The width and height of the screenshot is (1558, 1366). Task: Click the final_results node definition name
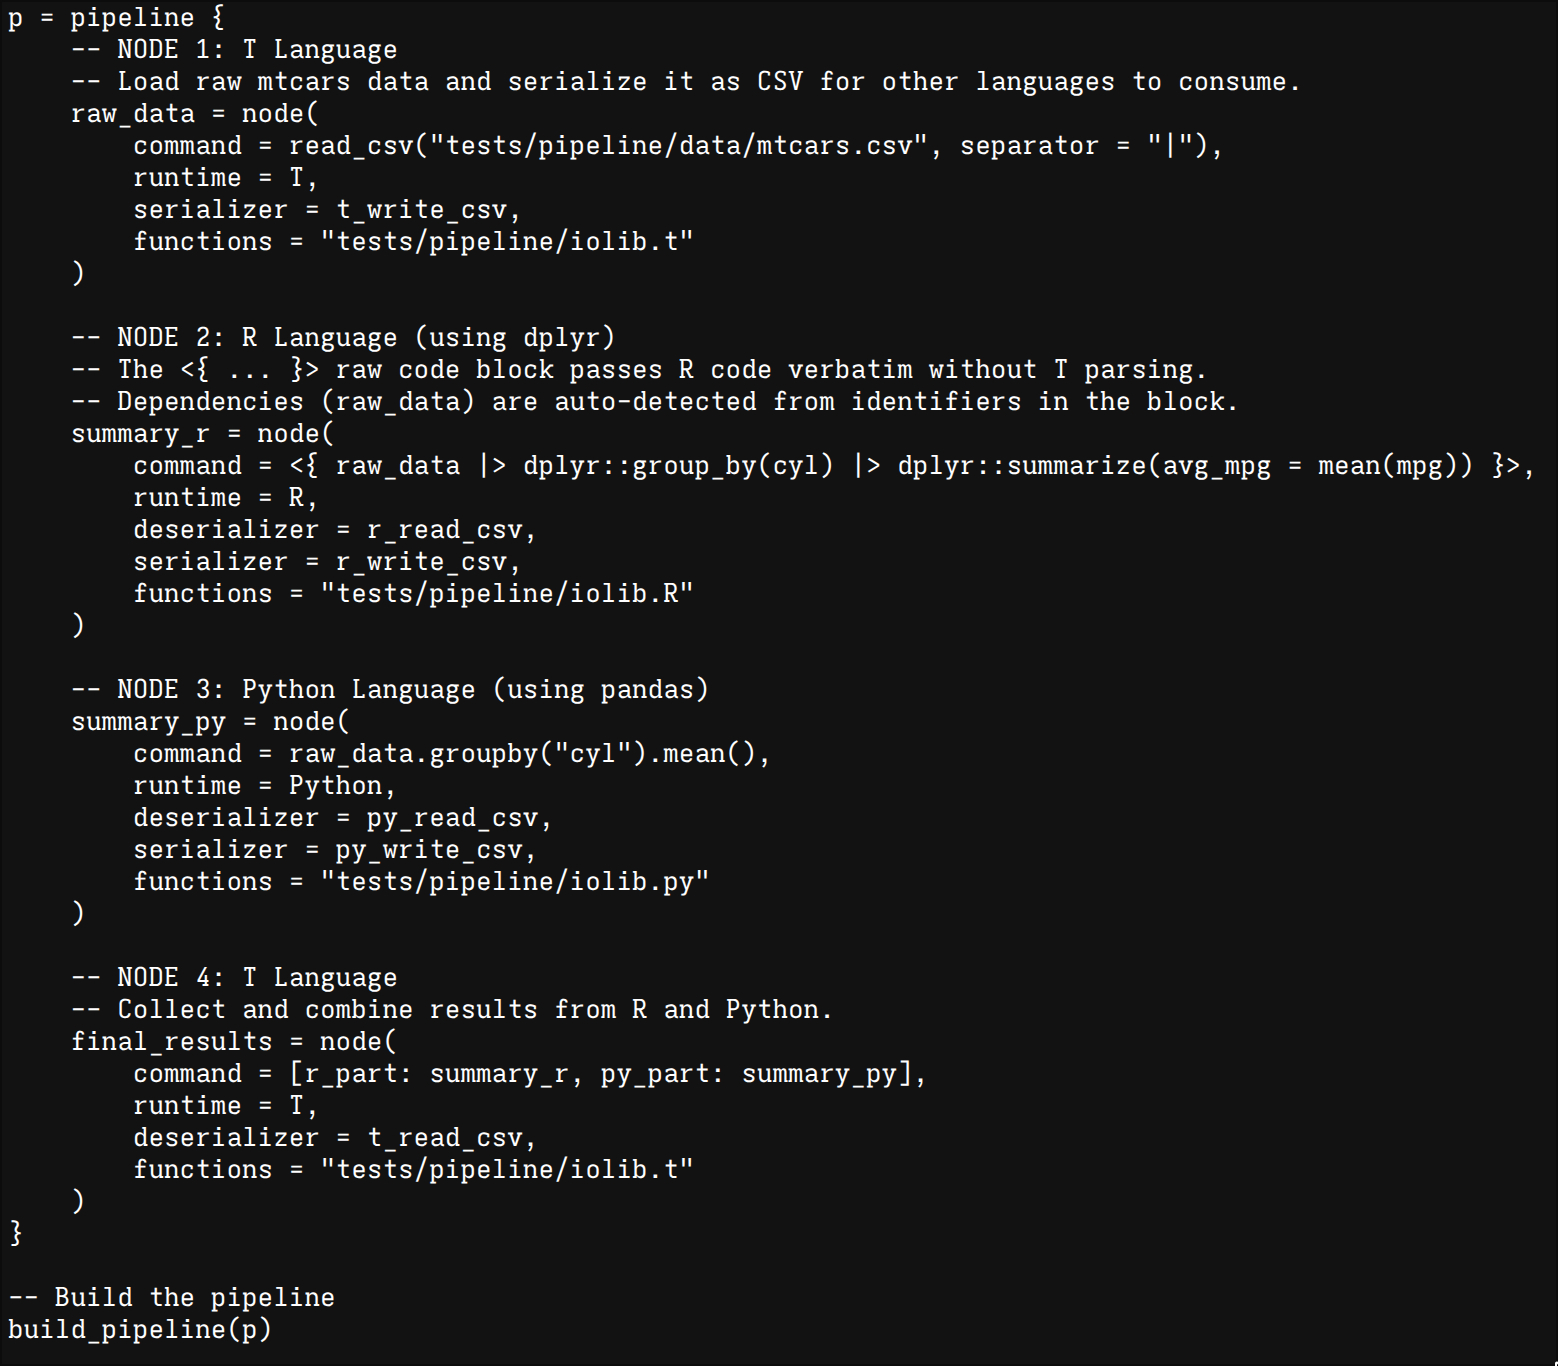click(x=171, y=1042)
